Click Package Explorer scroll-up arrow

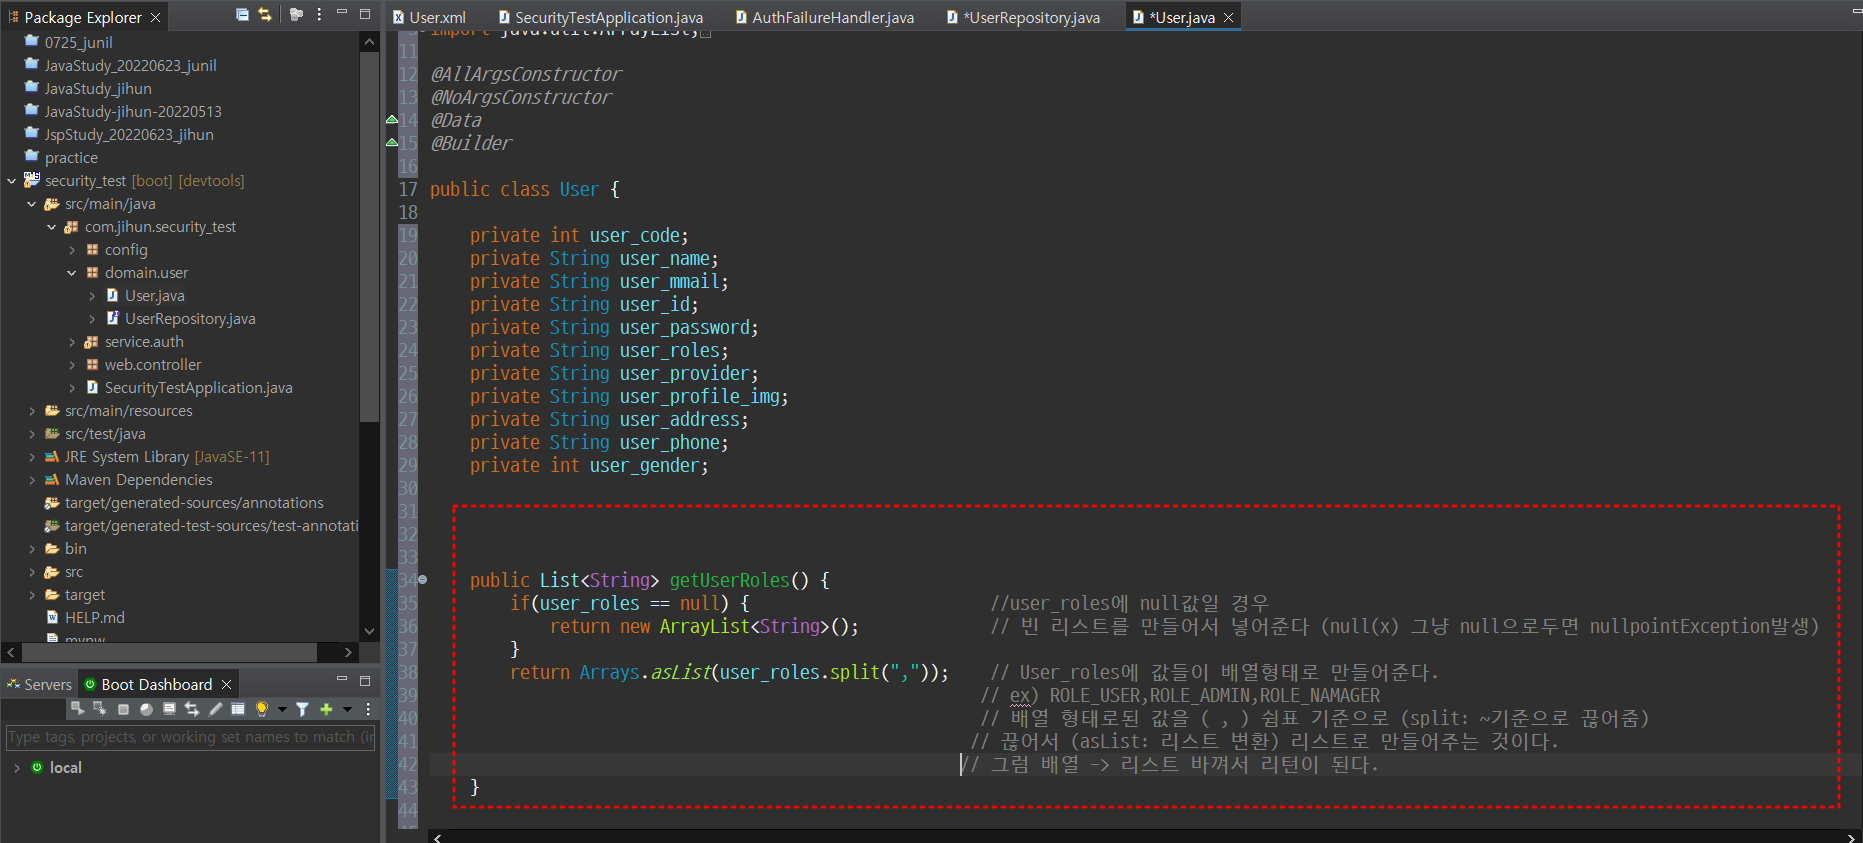[x=369, y=42]
